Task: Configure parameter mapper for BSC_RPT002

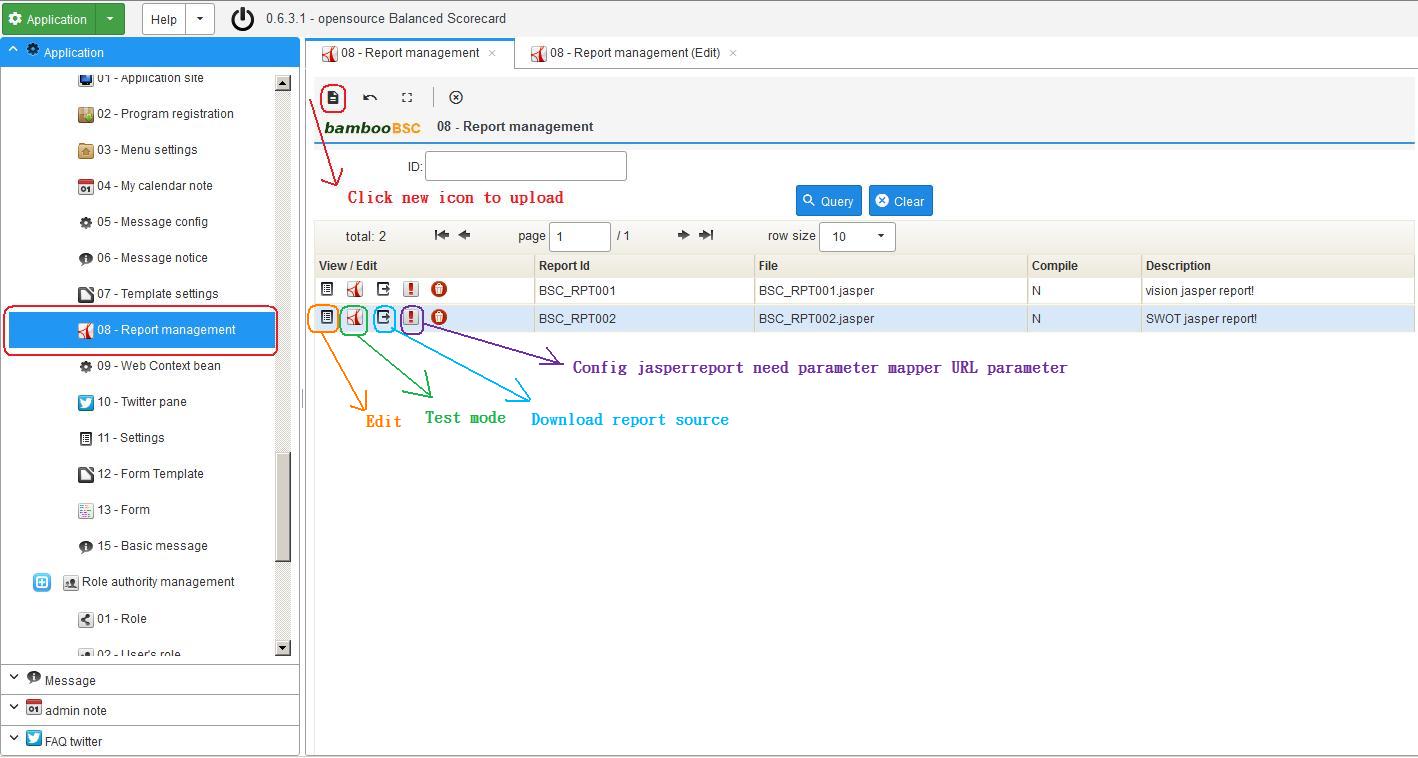Action: pyautogui.click(x=411, y=317)
